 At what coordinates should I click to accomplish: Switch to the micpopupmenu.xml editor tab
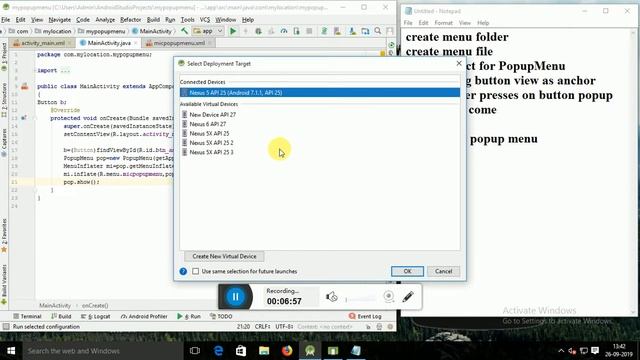pyautogui.click(x=179, y=43)
